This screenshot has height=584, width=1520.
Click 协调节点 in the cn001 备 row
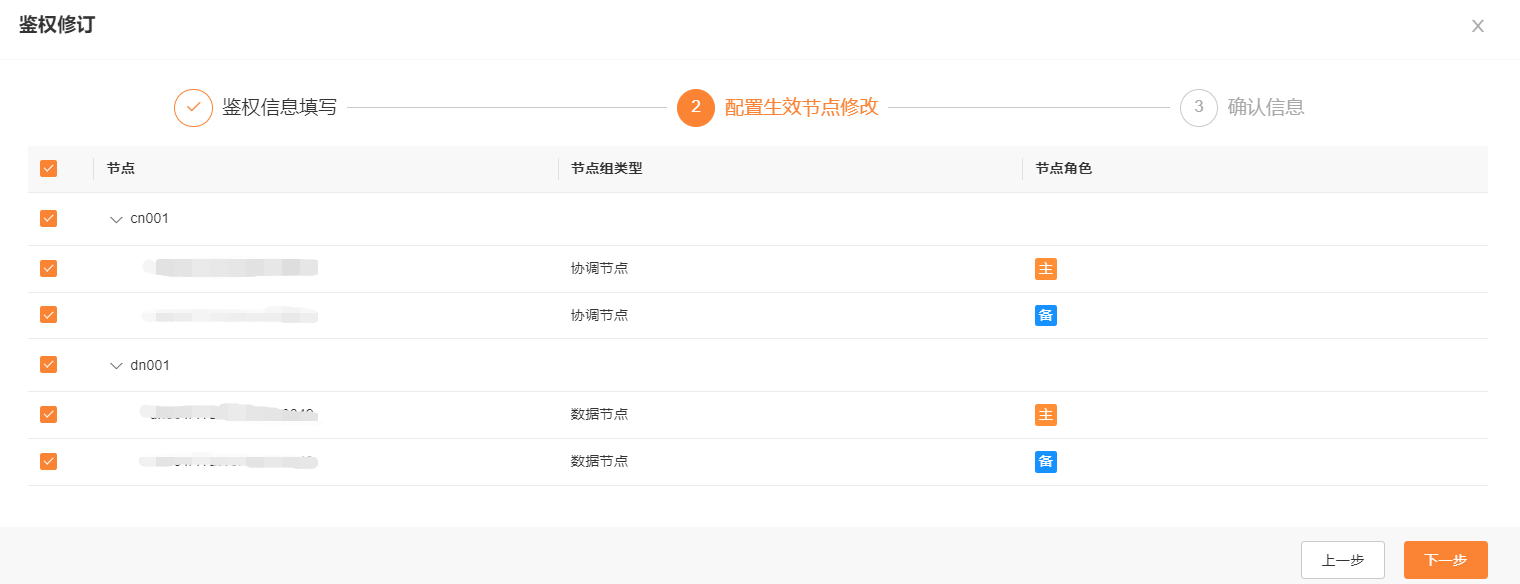pos(599,315)
